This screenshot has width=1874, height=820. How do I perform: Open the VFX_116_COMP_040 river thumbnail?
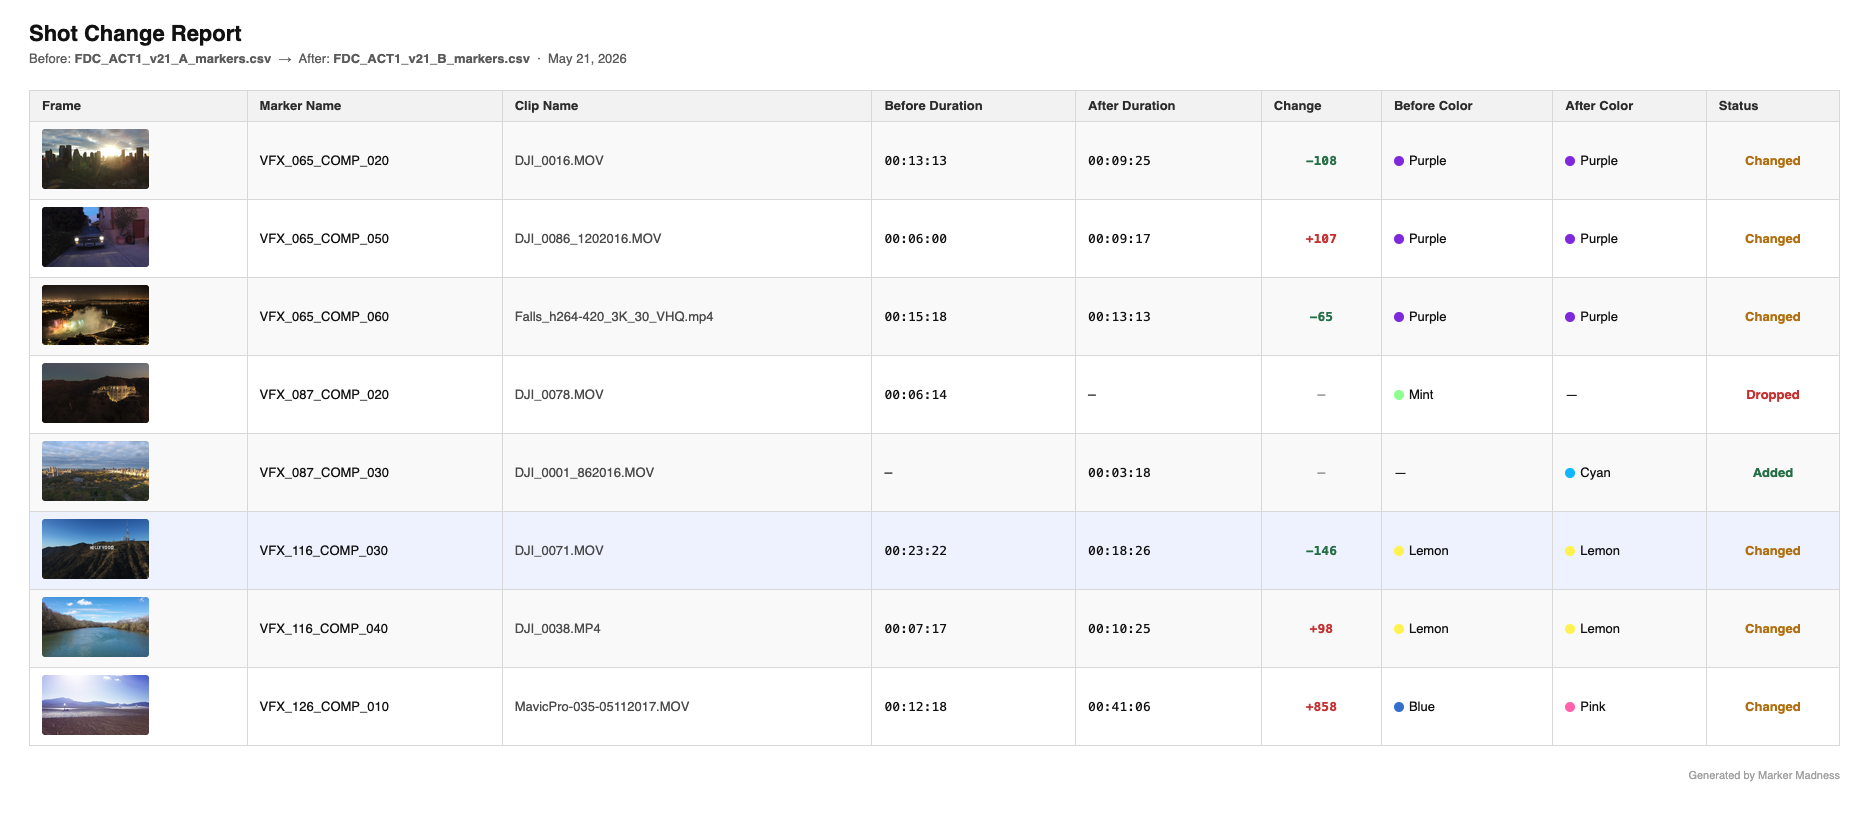click(x=95, y=627)
